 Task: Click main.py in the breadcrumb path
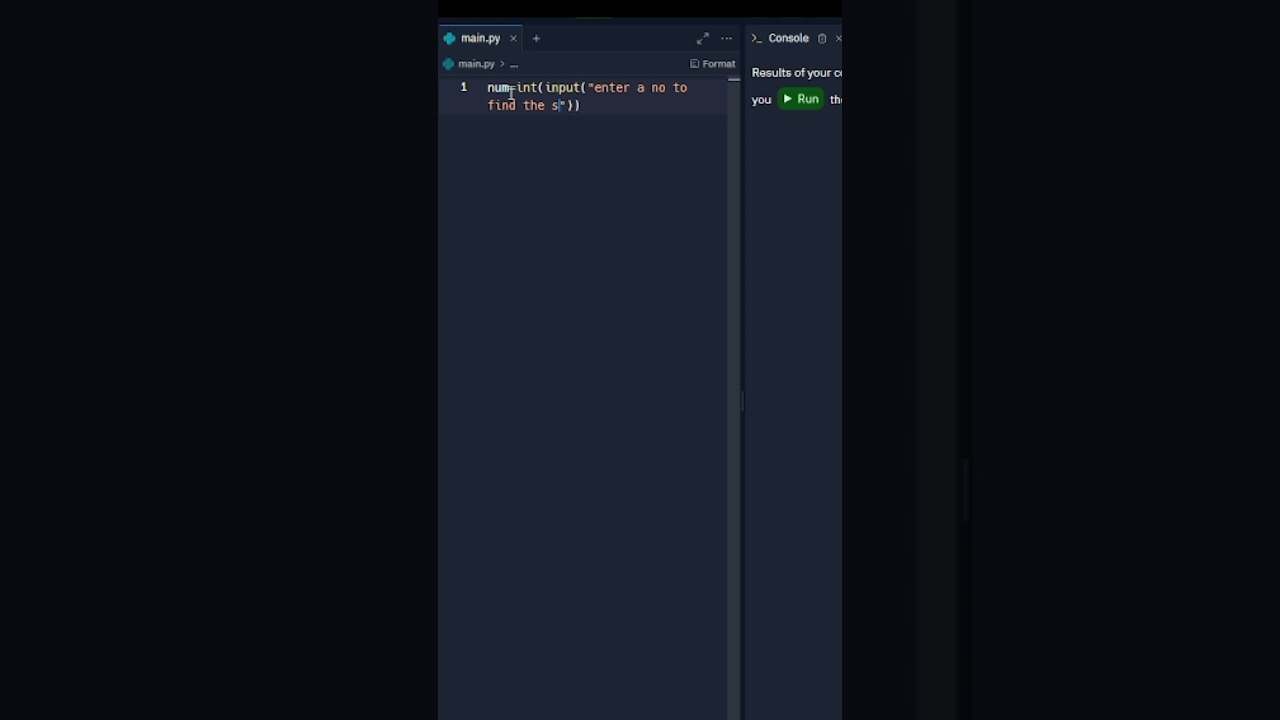click(x=476, y=64)
